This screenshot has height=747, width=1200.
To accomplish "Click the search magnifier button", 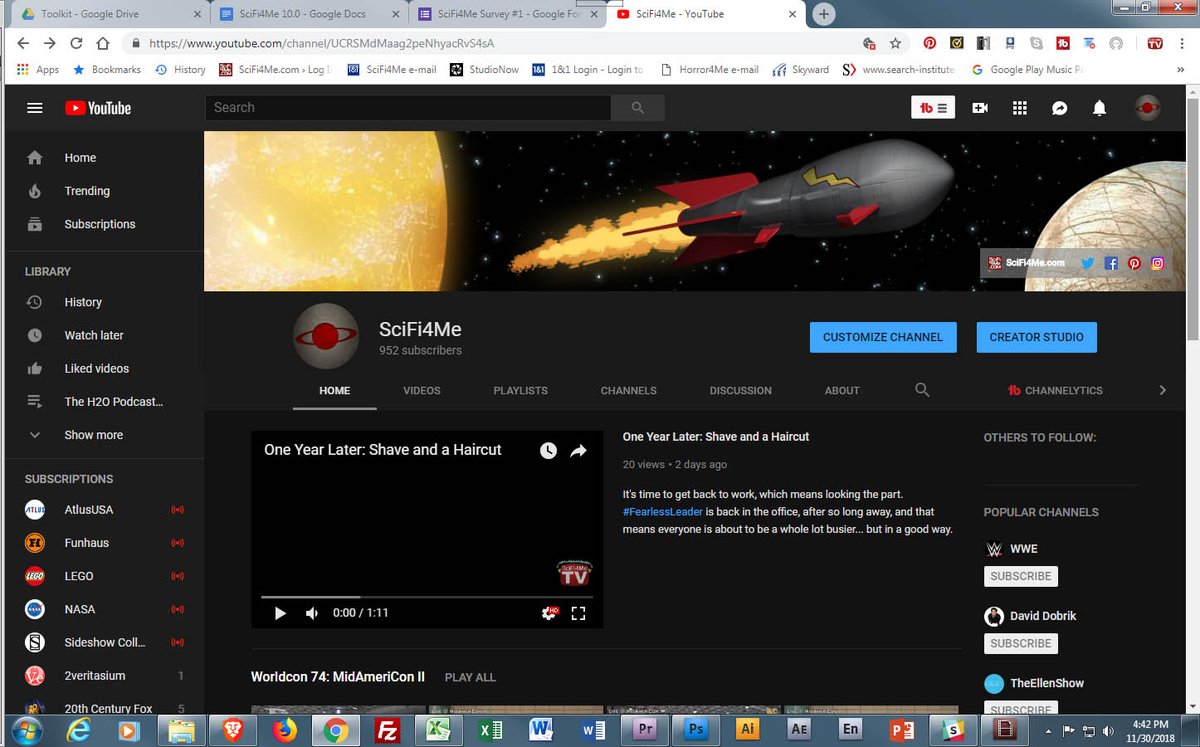I will tap(638, 108).
